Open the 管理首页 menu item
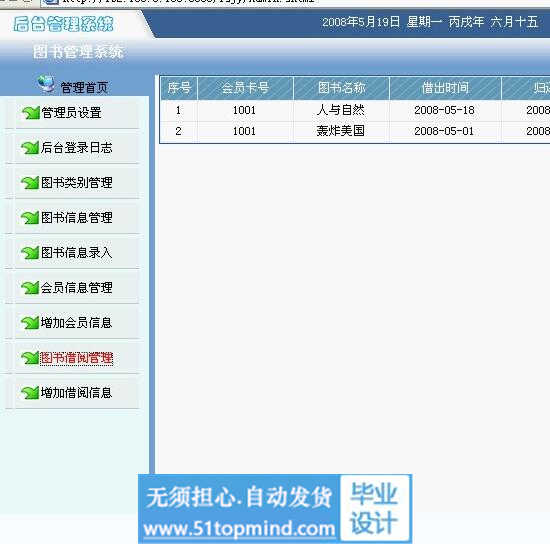This screenshot has width=550, height=544. (x=84, y=87)
